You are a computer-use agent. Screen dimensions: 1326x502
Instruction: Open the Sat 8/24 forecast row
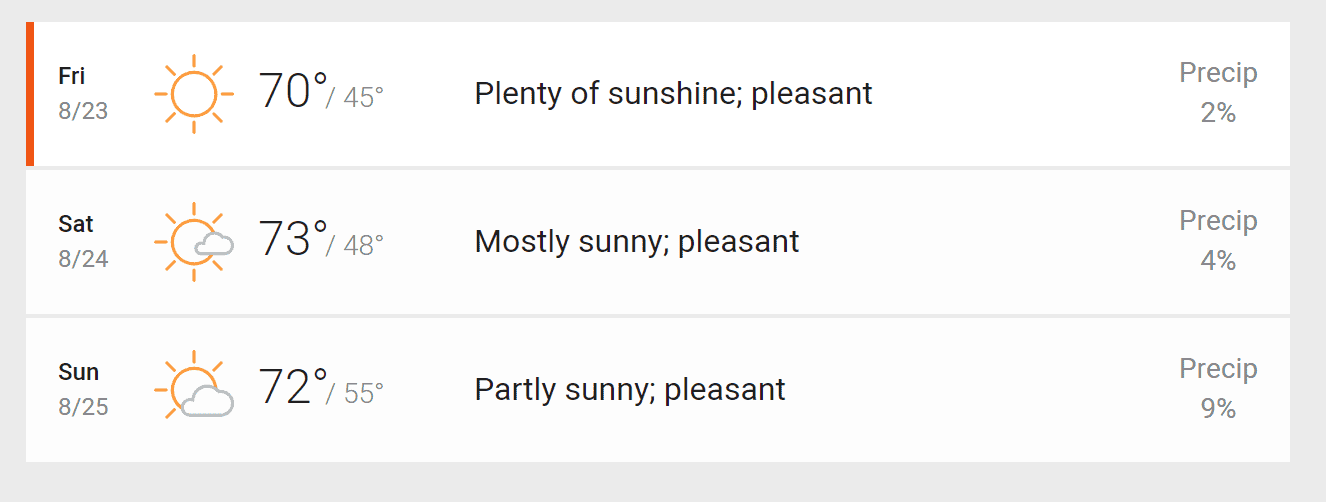coord(658,242)
